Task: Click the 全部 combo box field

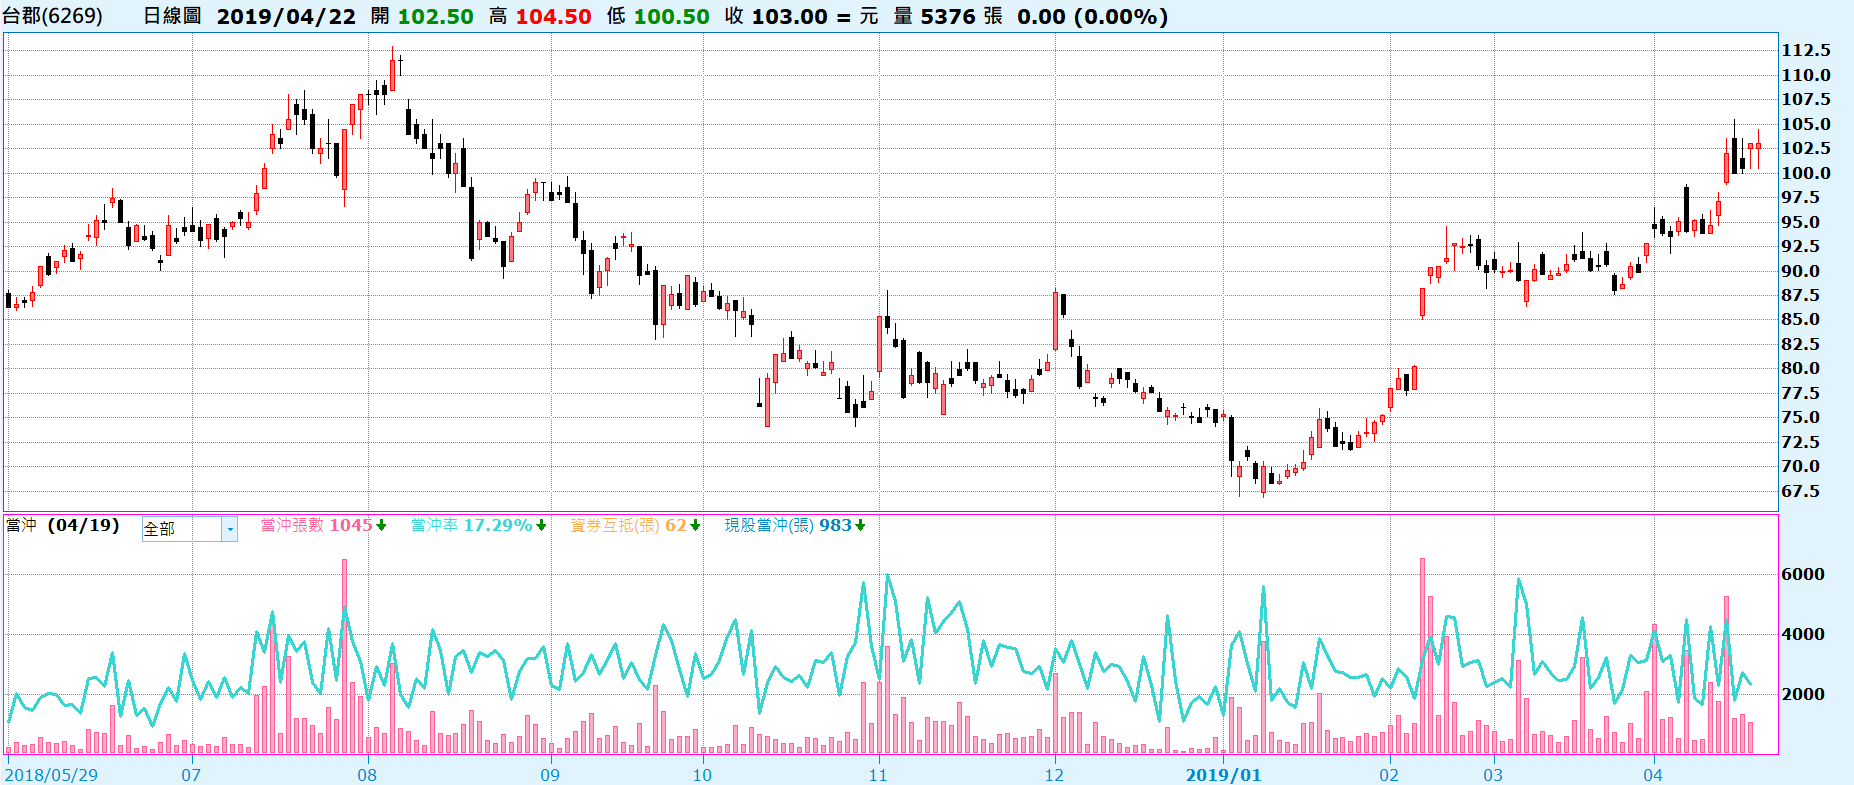Action: click(181, 529)
